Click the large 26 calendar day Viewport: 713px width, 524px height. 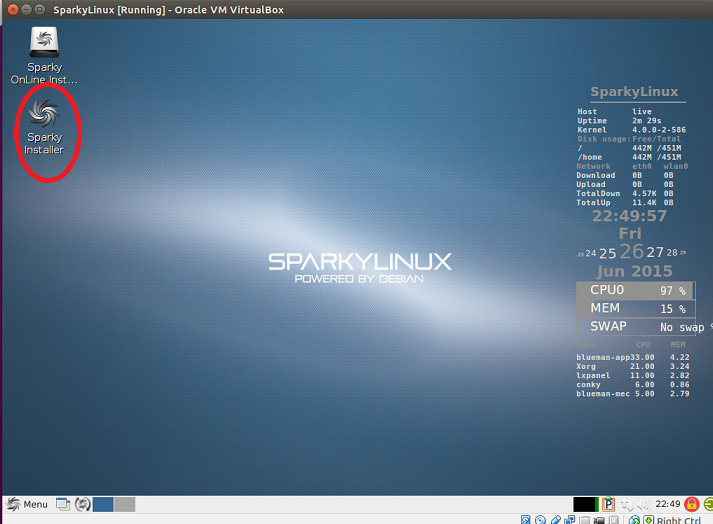(x=632, y=252)
